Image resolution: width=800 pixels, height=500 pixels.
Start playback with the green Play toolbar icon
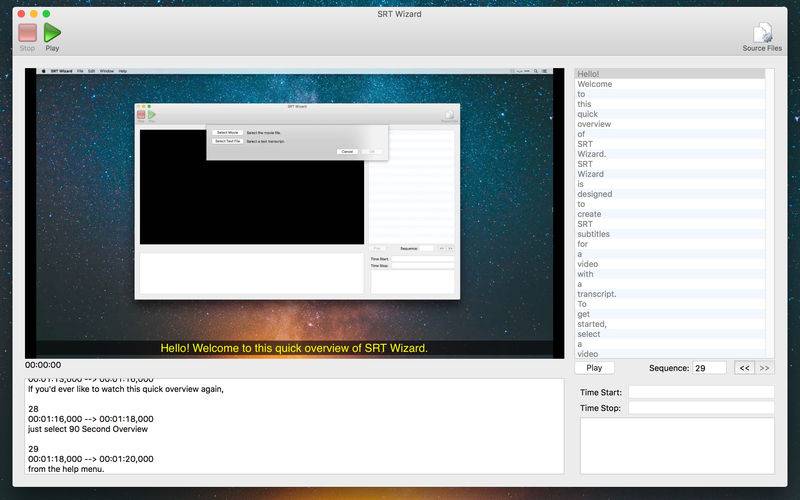[52, 33]
